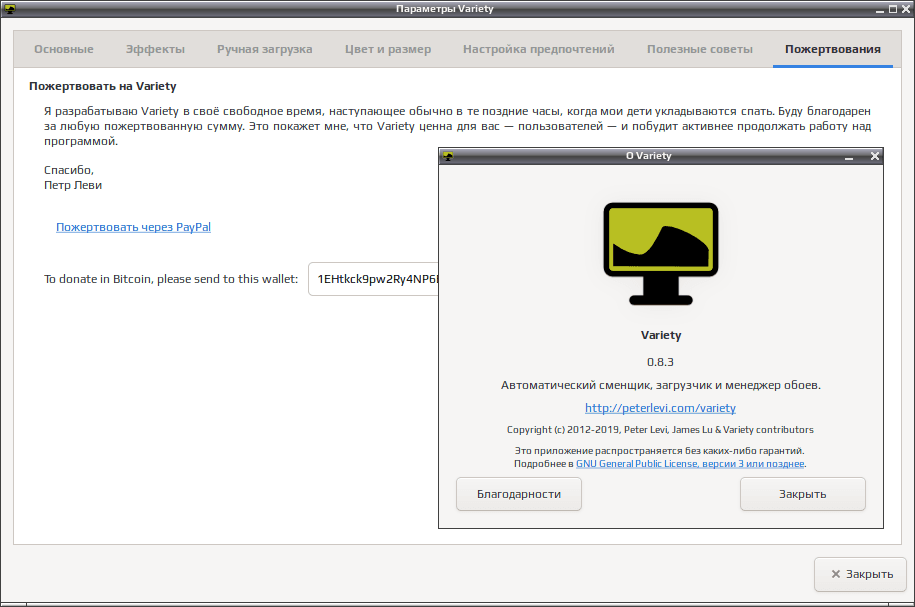Open the Настройка предпочтений tab
The image size is (915, 607).
[x=539, y=49]
